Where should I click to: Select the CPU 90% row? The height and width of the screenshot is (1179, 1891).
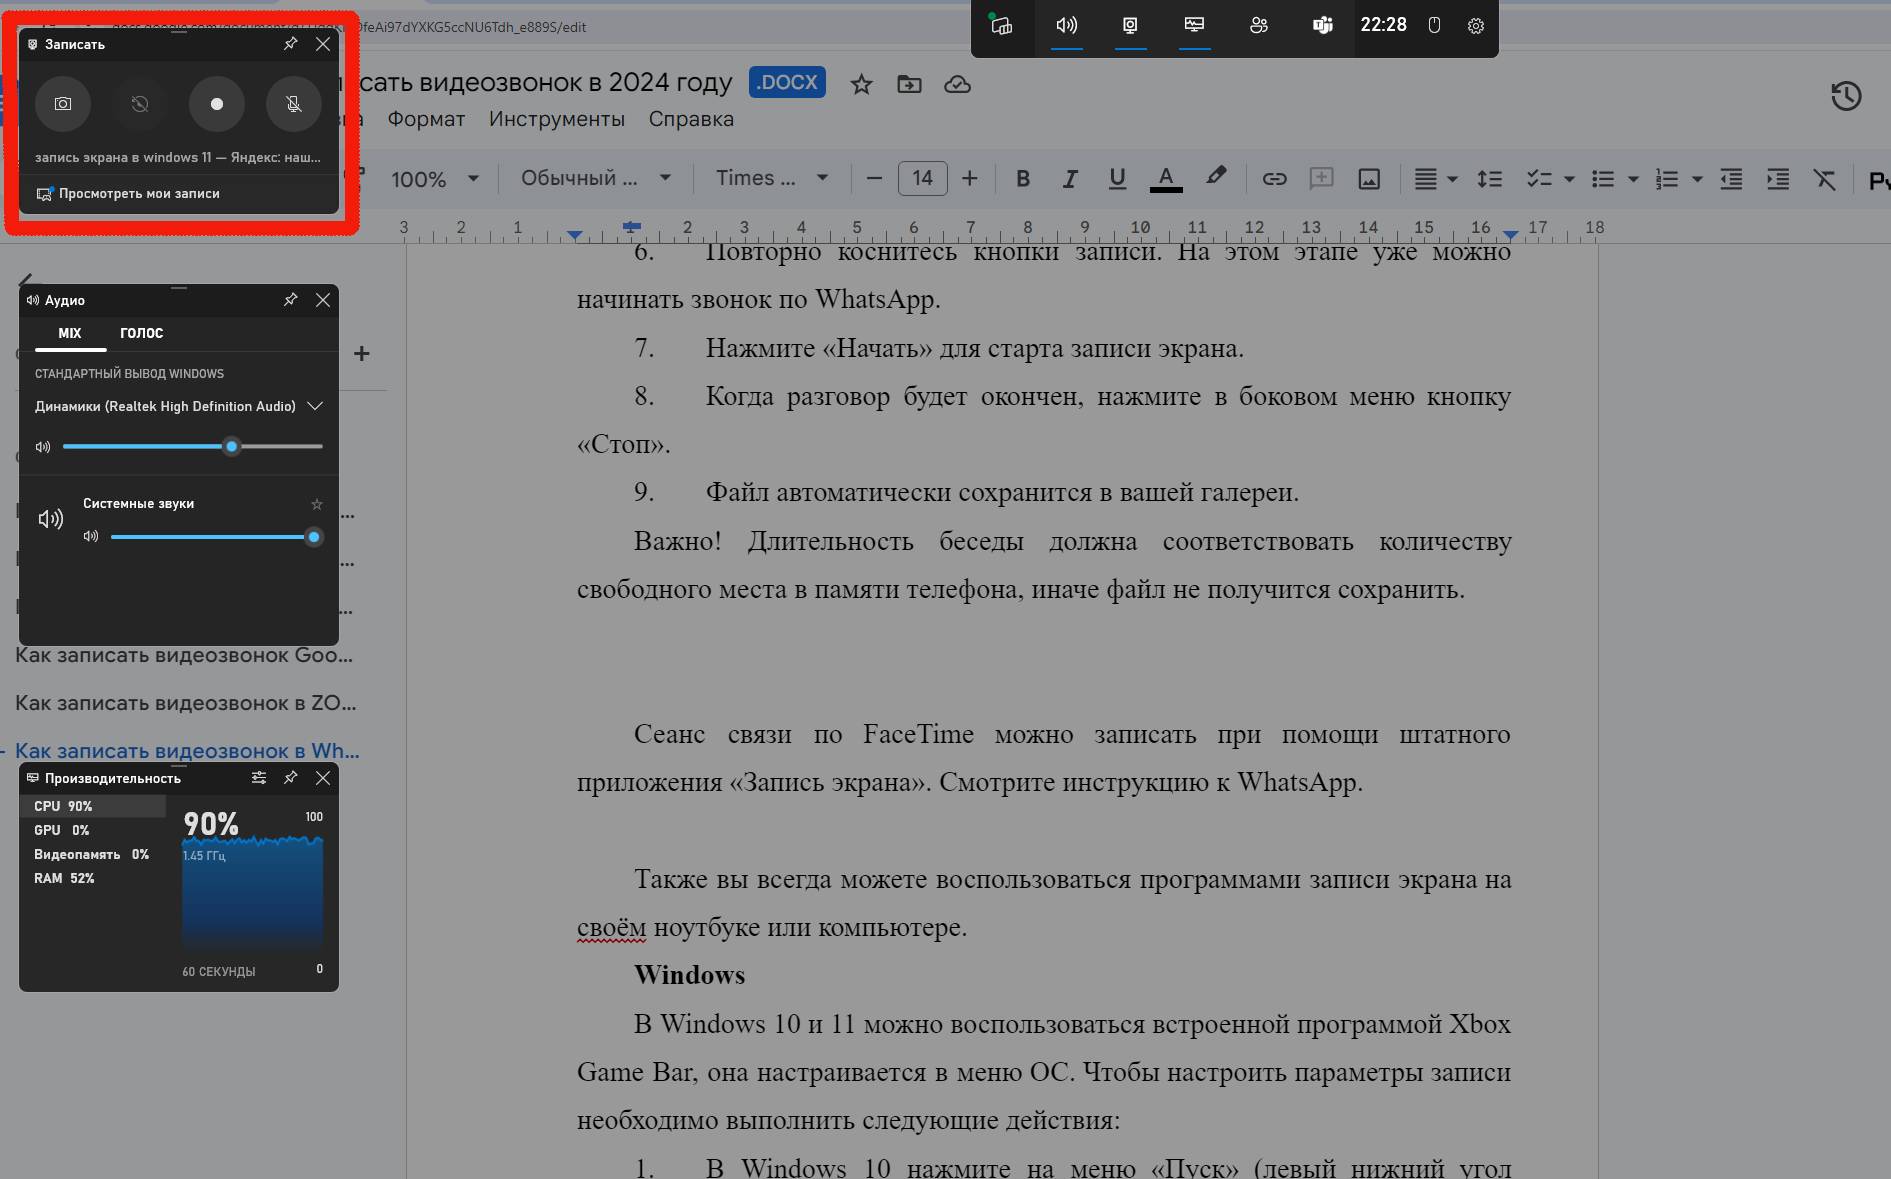pyautogui.click(x=93, y=806)
